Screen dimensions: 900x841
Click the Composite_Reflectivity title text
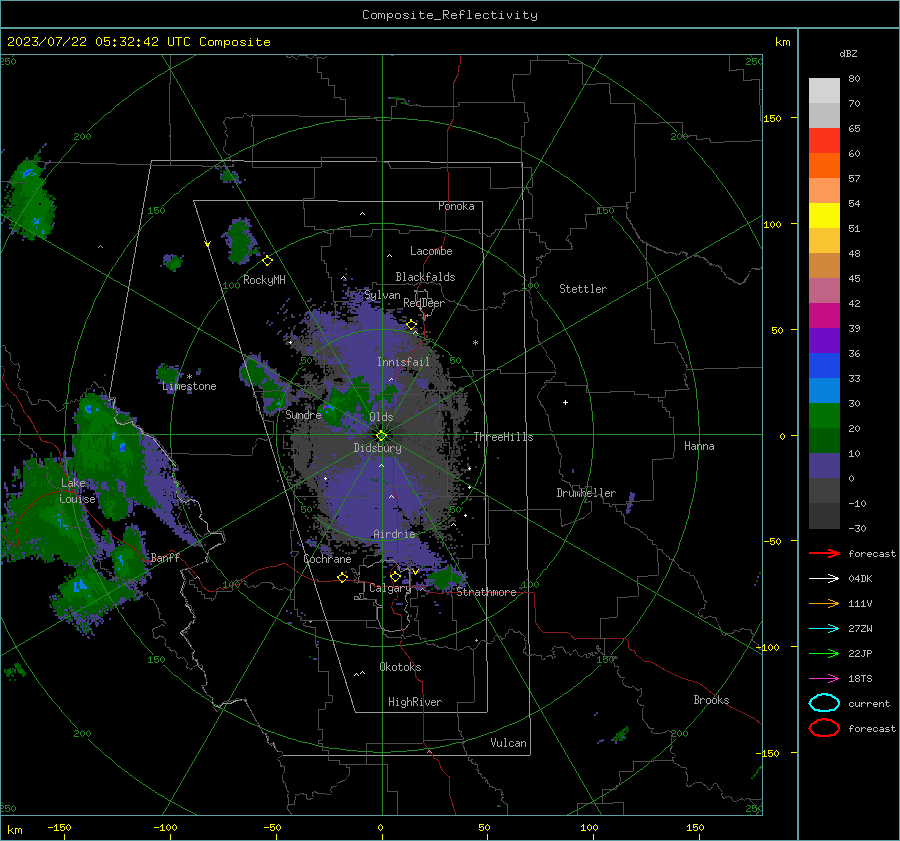pyautogui.click(x=450, y=15)
